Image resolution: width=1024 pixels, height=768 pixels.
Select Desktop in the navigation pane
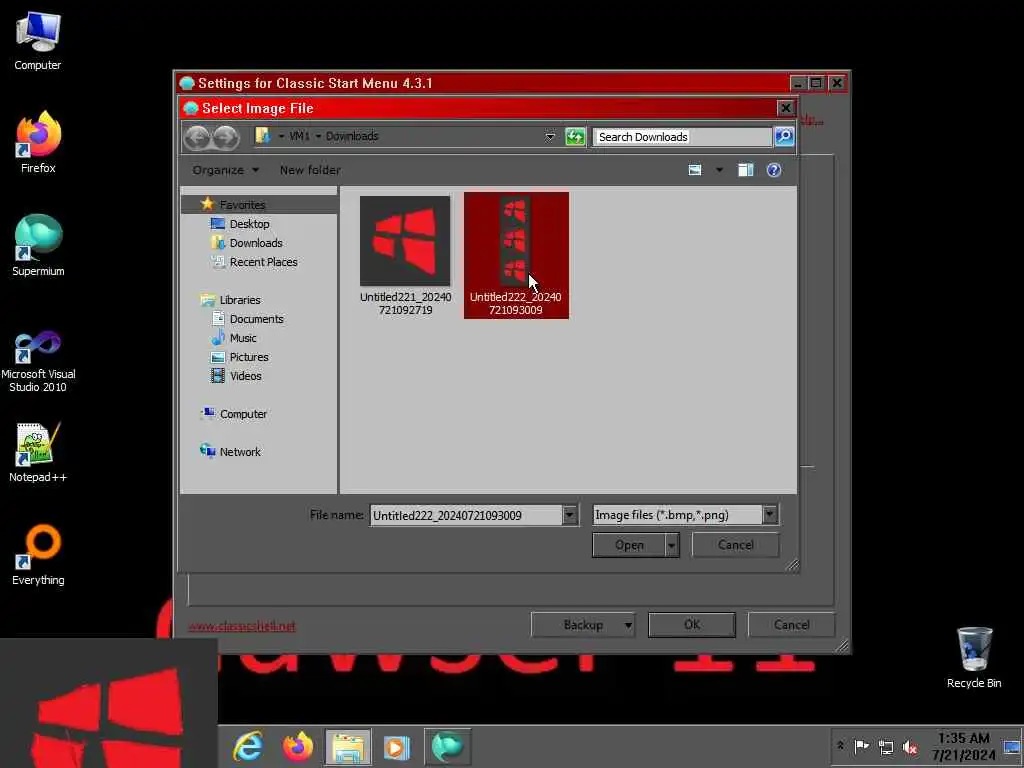(249, 224)
